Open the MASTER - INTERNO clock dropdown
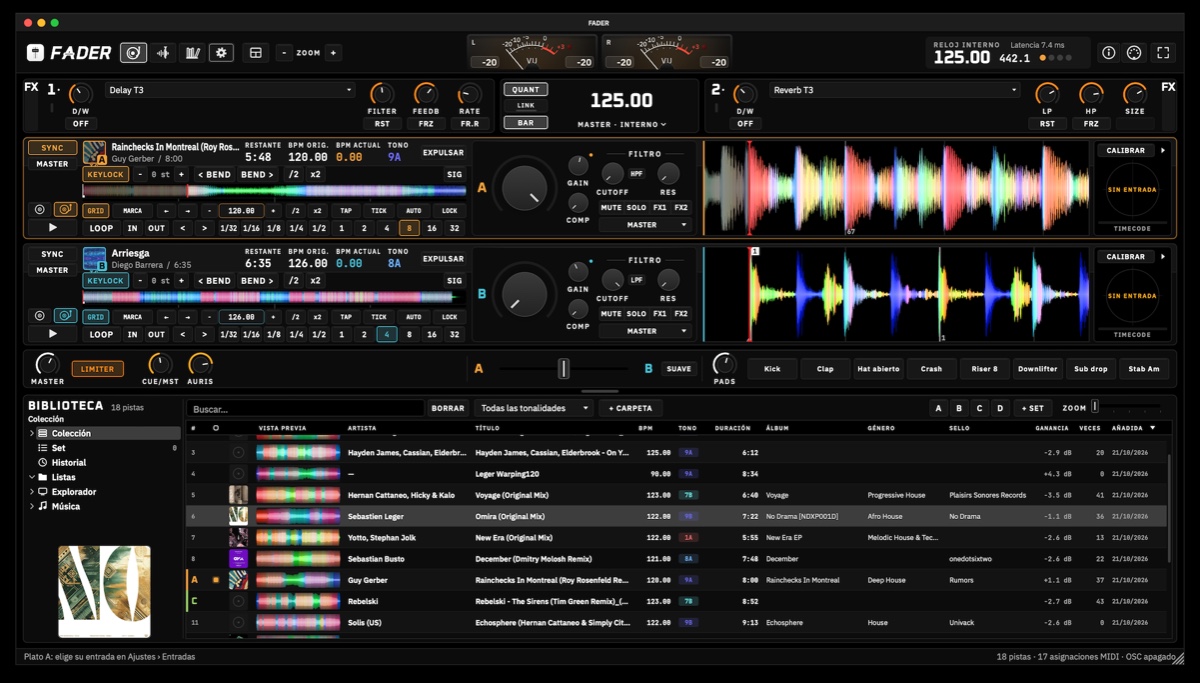 tap(622, 125)
